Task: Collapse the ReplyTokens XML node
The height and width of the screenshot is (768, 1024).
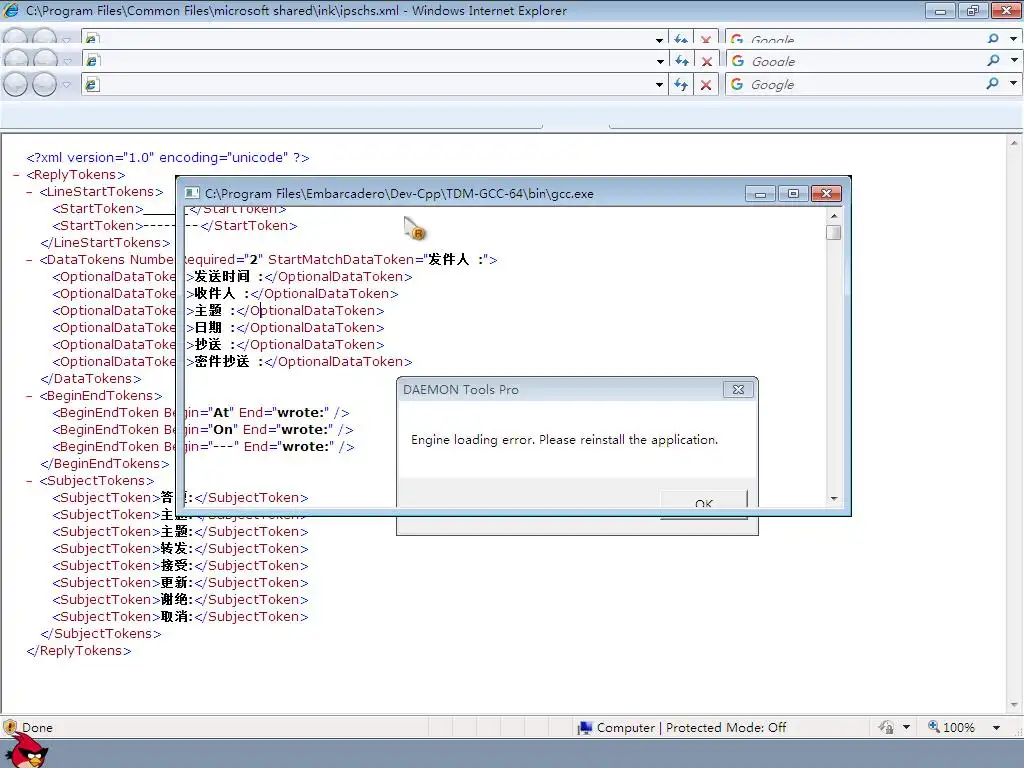Action: (16, 175)
